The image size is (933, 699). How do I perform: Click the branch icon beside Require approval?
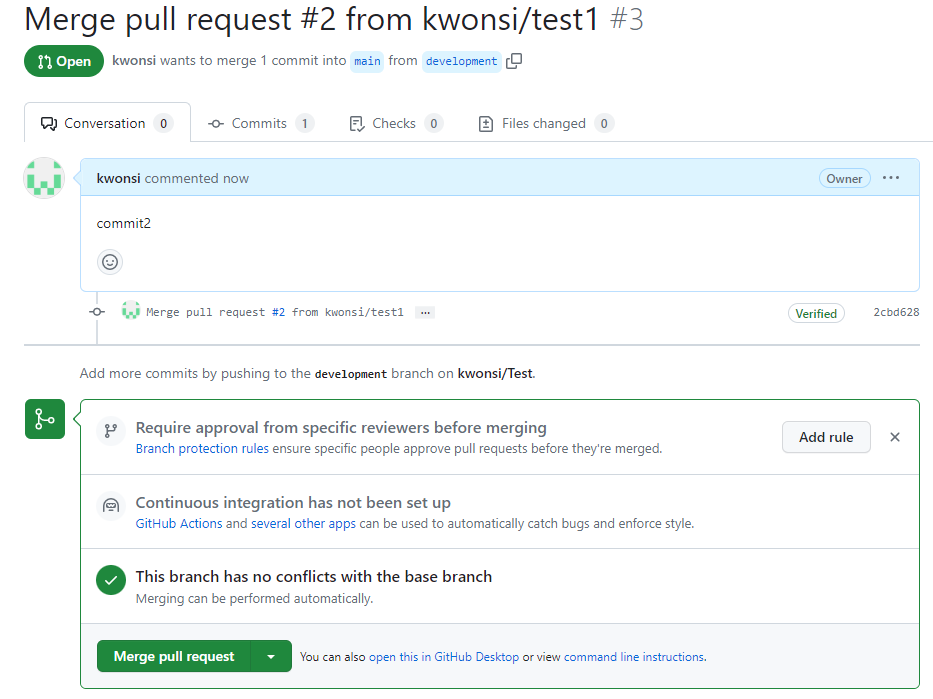click(x=111, y=430)
